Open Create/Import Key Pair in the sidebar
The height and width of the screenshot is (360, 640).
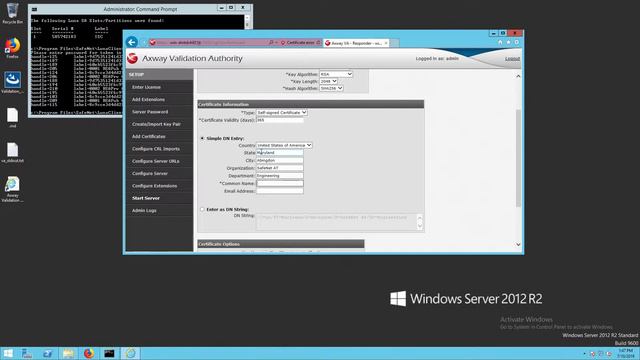pyautogui.click(x=156, y=124)
